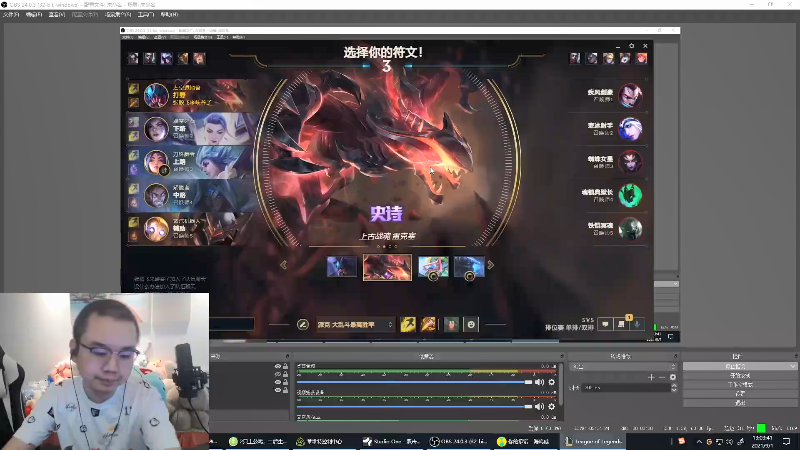Click the transition duration value field

coord(626,388)
